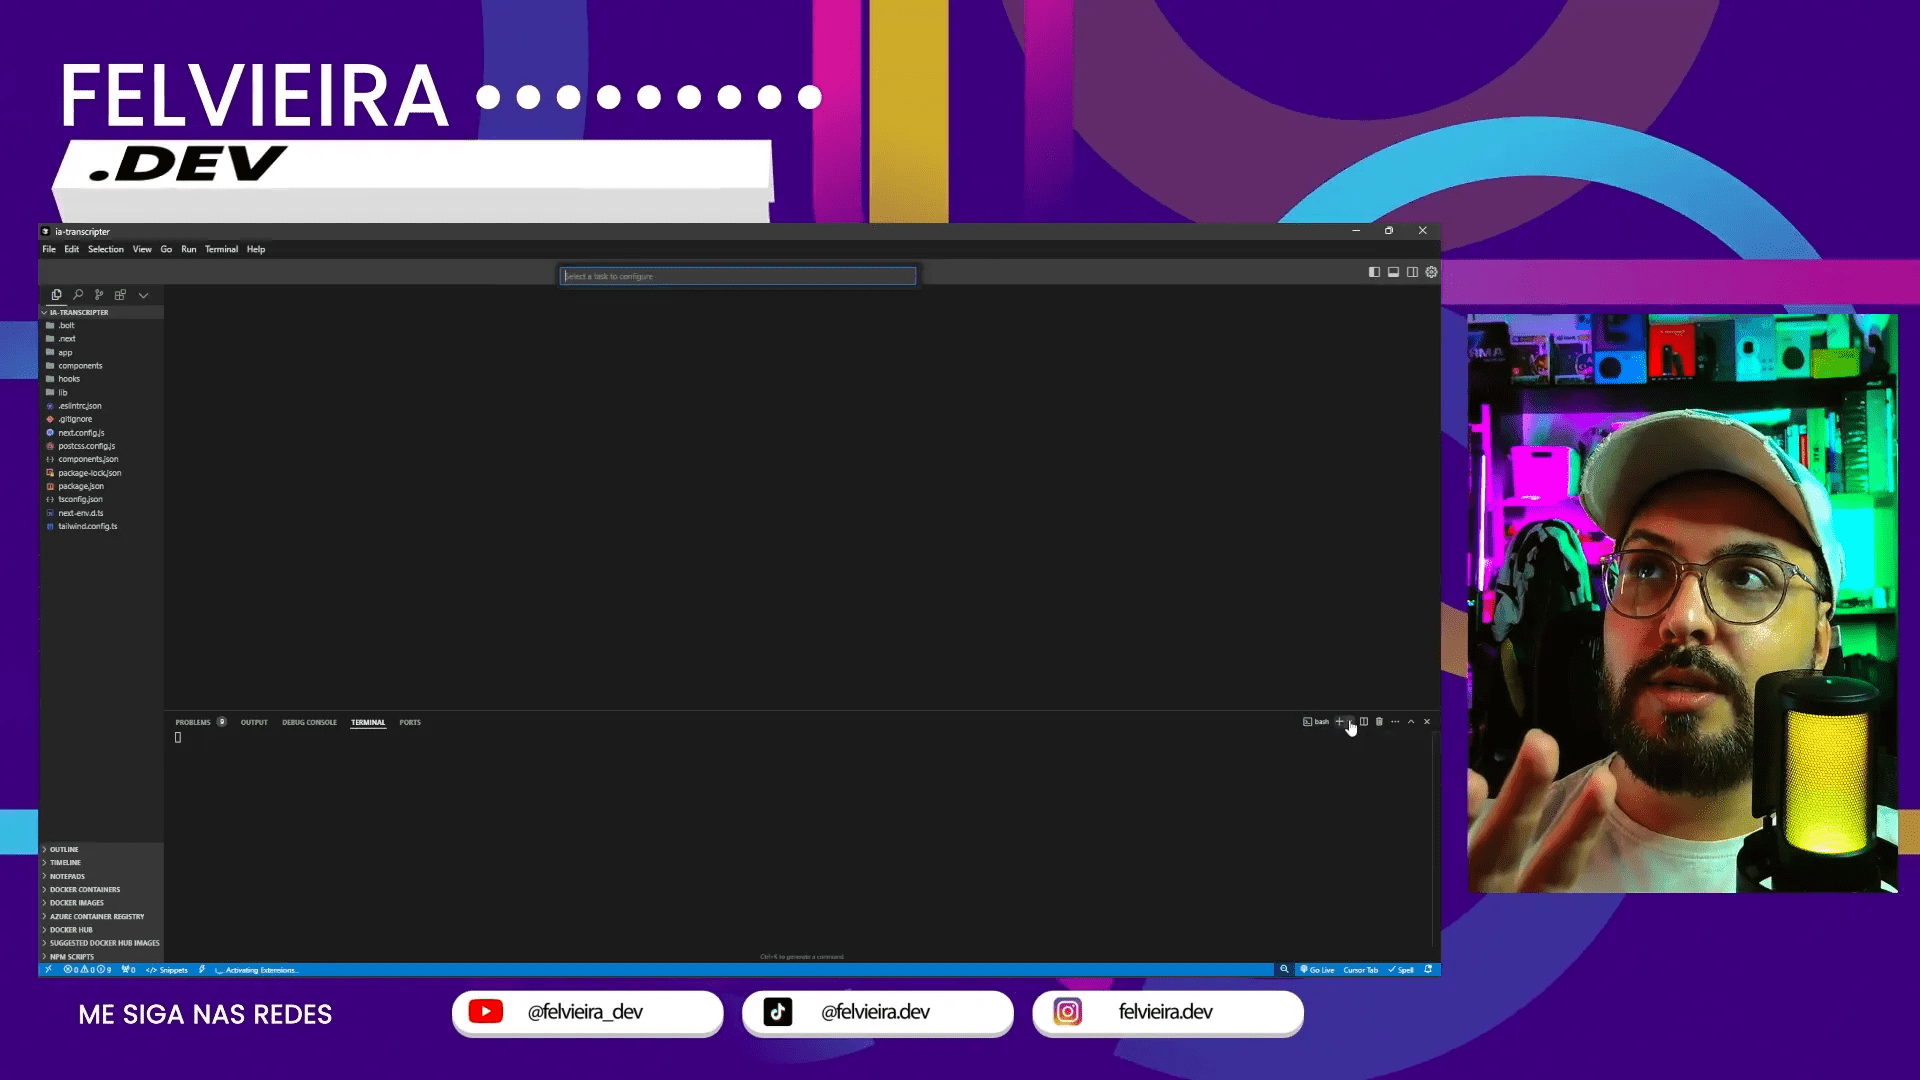Focus the 'Select a task to configure' input
Viewport: 1920px width, 1080px height.
[738, 276]
